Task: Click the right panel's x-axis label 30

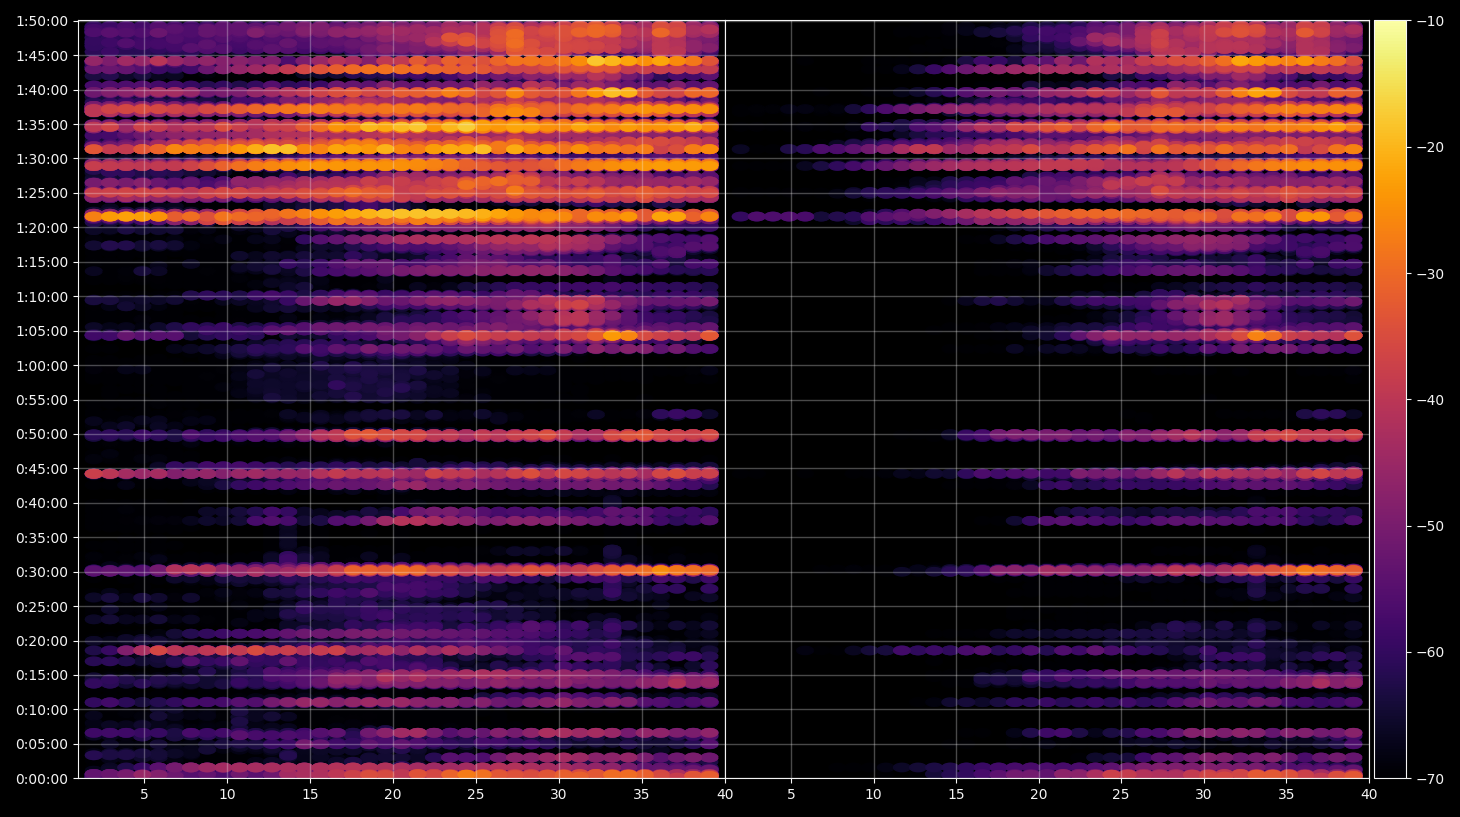Action: (x=1203, y=795)
